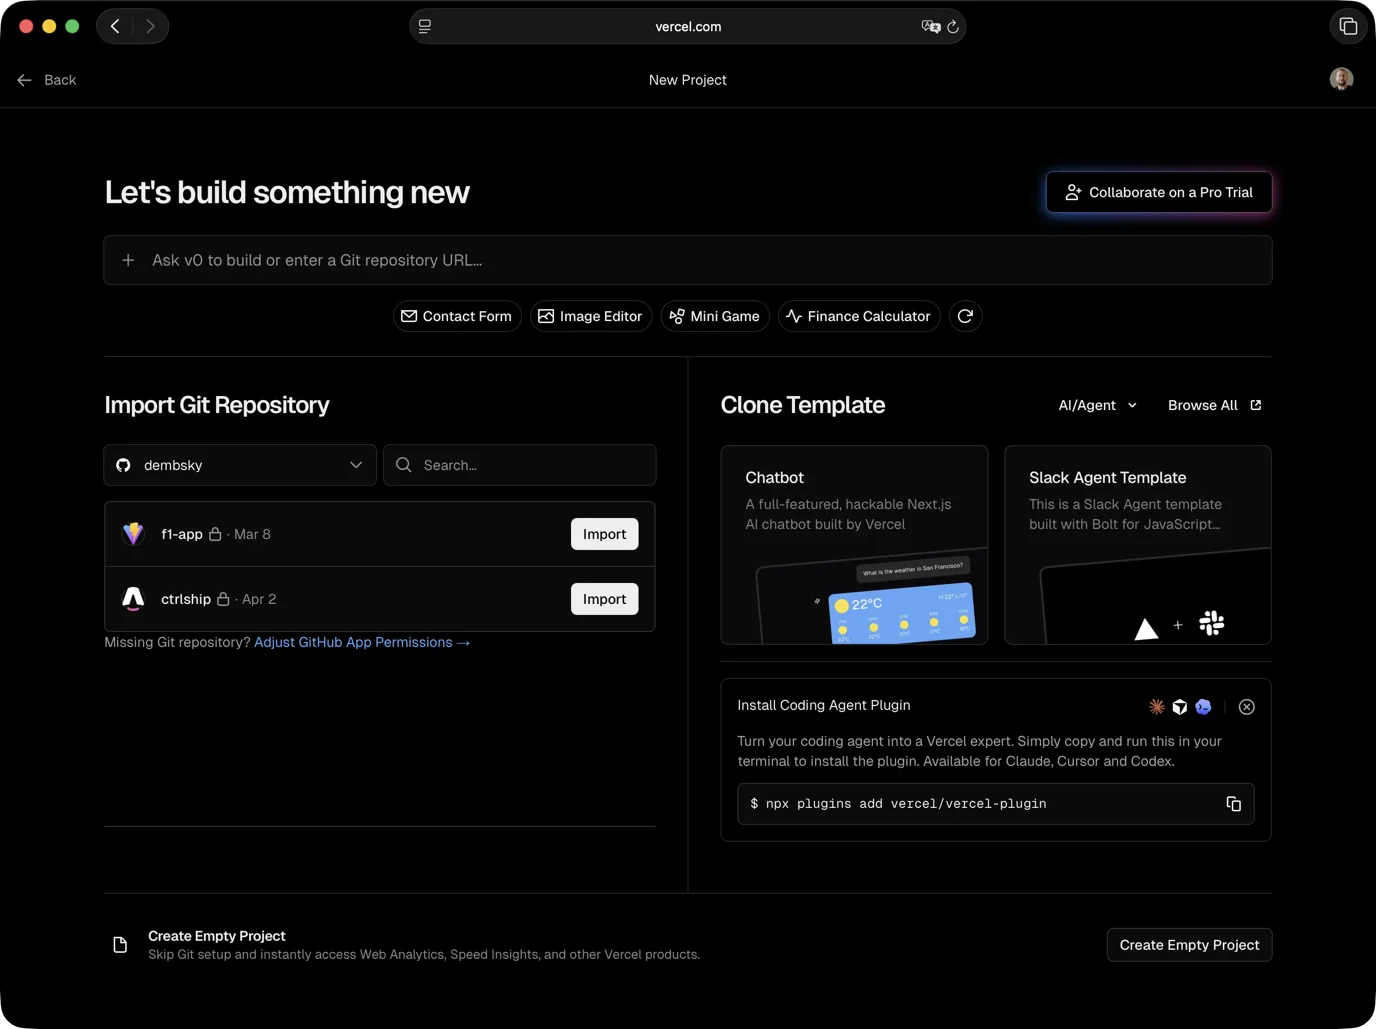Select the Codex cube icon on the plugin card
The image size is (1376, 1029).
1180,707
